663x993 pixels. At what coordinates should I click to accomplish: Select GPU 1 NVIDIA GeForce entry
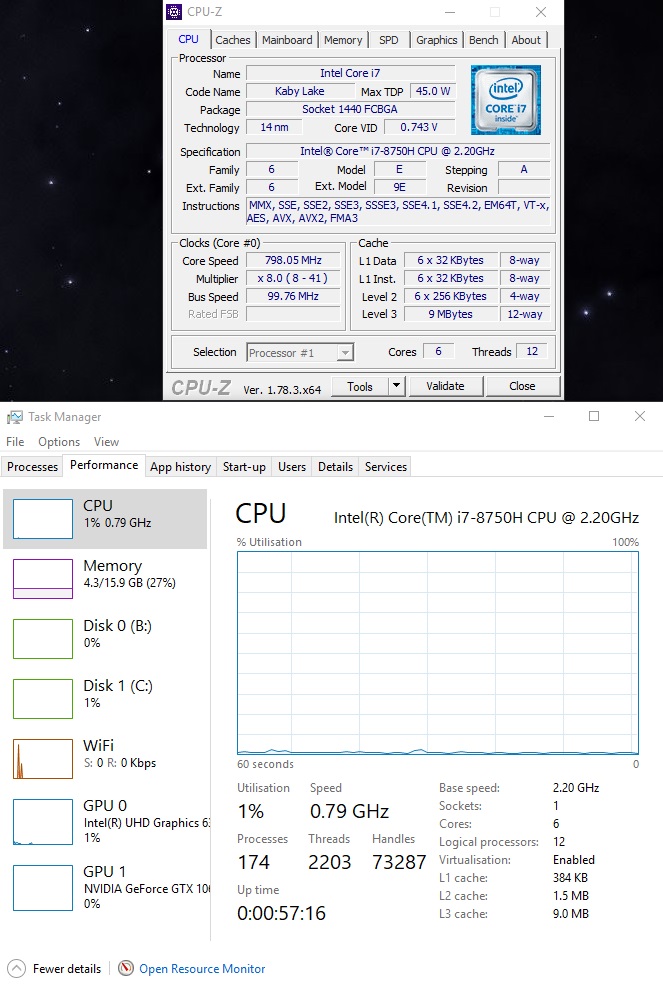click(x=105, y=887)
